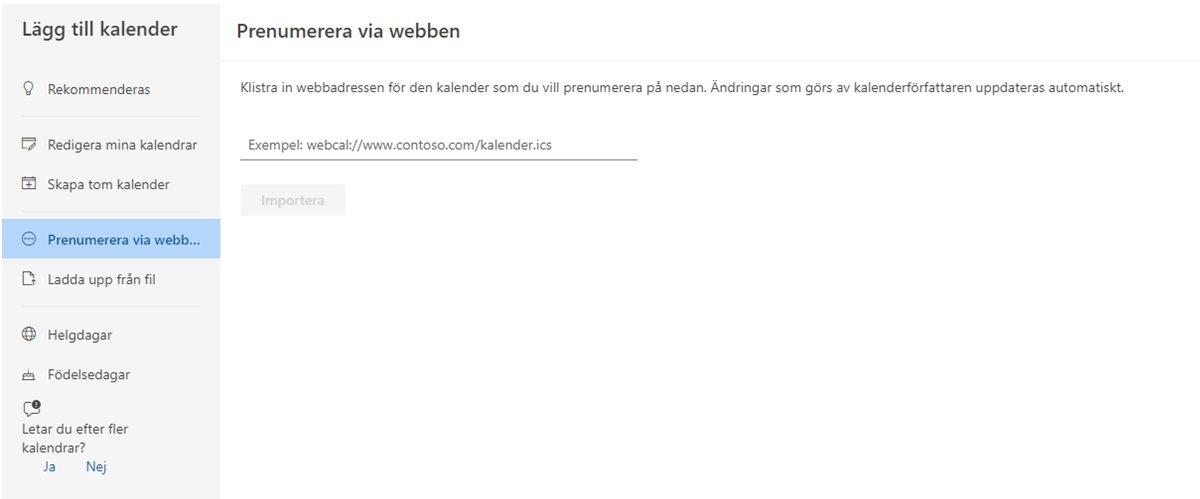Screen dimensions: 1200x499
Task: Answer Nej to more calendars question
Action: pos(96,466)
